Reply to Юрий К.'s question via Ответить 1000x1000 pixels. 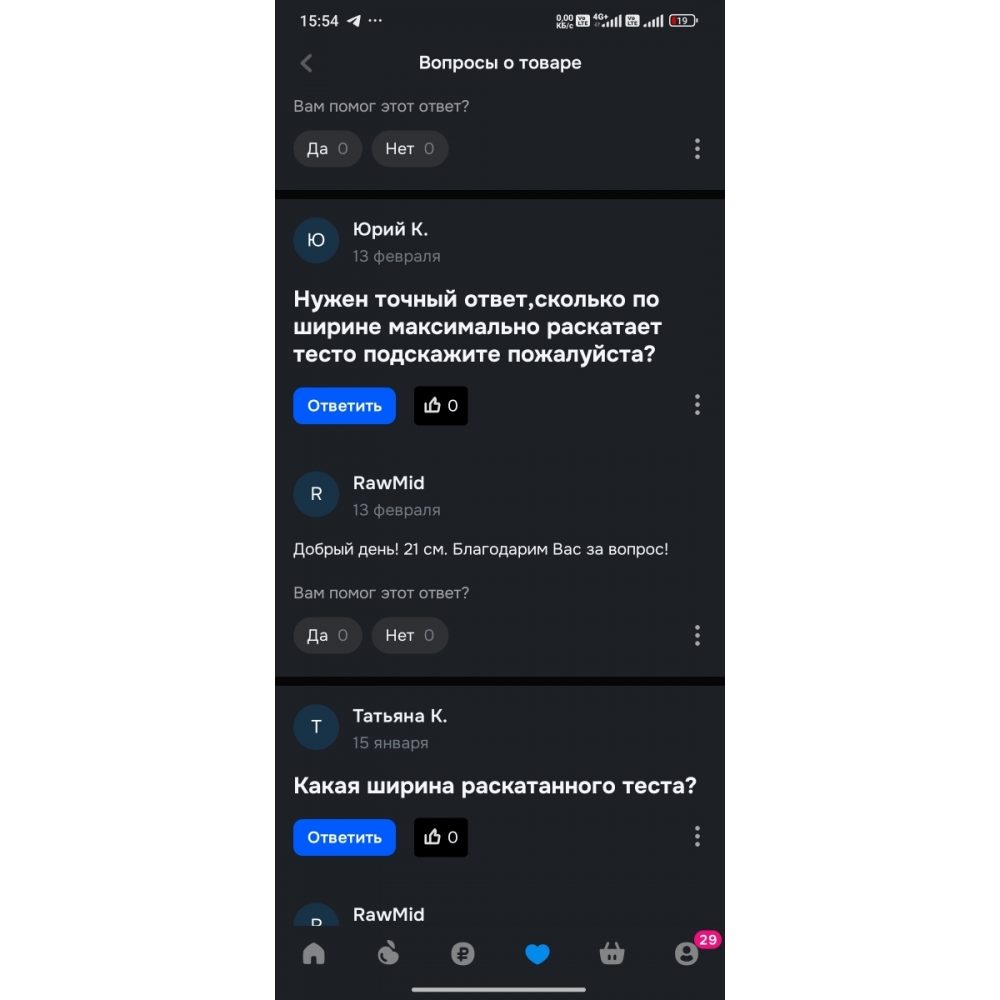click(x=344, y=406)
